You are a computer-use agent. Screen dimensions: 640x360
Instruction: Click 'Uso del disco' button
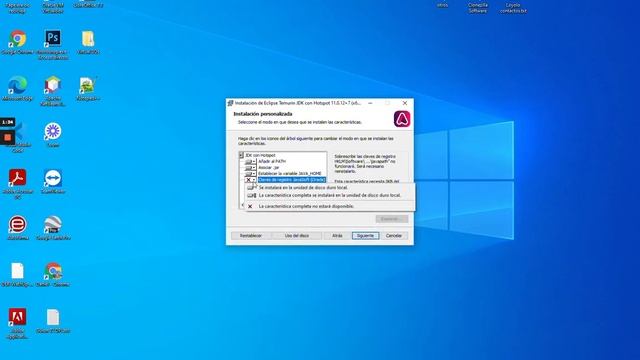(297, 236)
